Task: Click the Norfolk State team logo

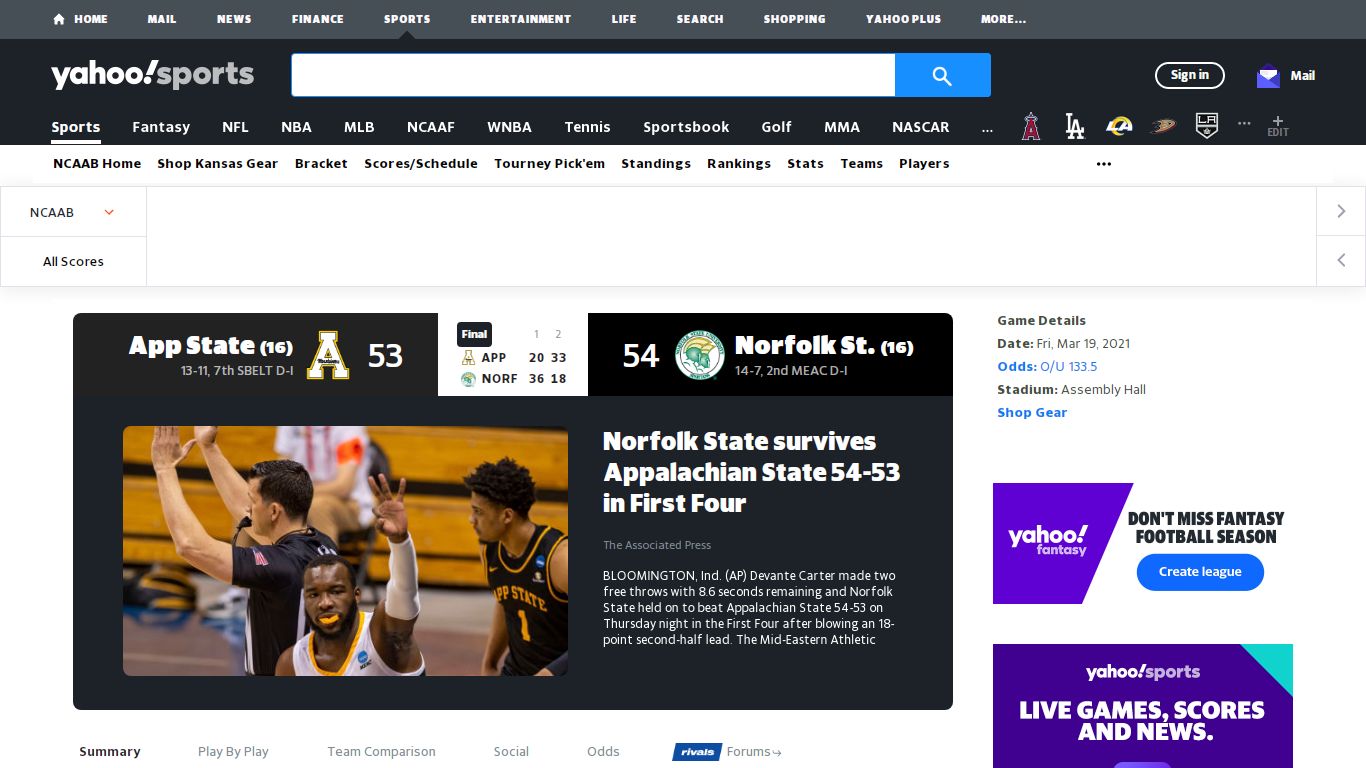Action: click(x=700, y=355)
